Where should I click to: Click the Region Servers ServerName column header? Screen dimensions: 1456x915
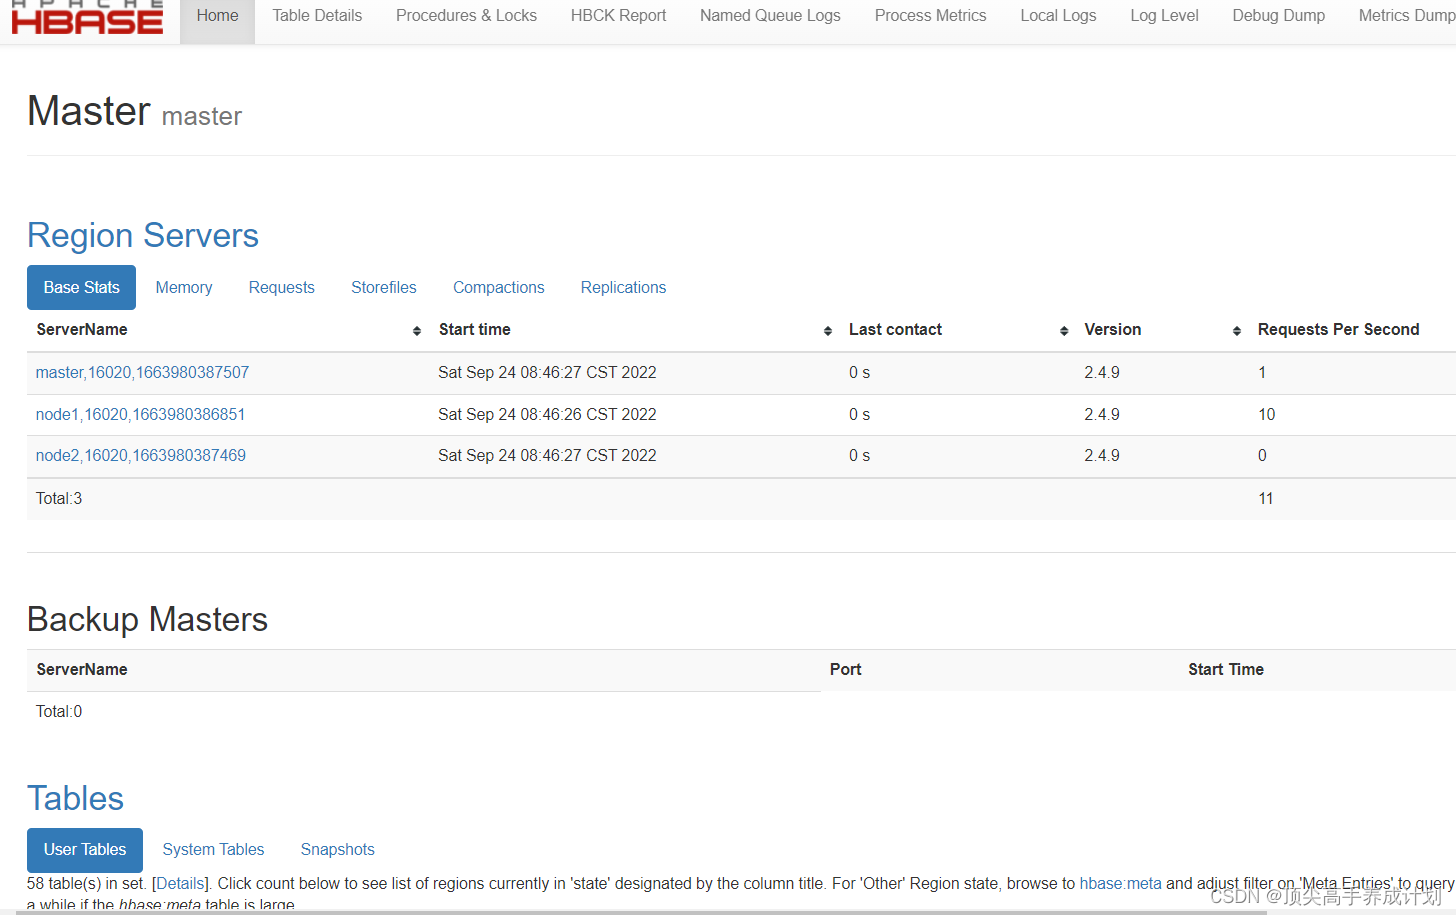(x=82, y=329)
